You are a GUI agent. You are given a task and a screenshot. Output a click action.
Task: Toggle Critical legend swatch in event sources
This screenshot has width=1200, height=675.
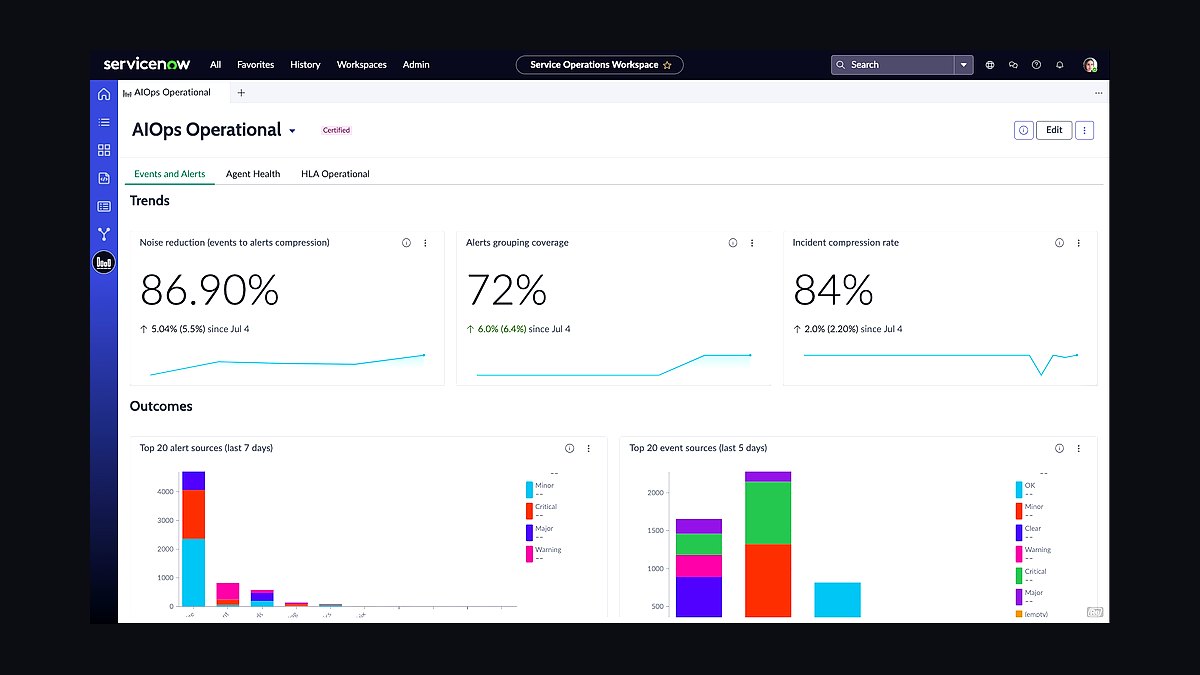point(1019,576)
